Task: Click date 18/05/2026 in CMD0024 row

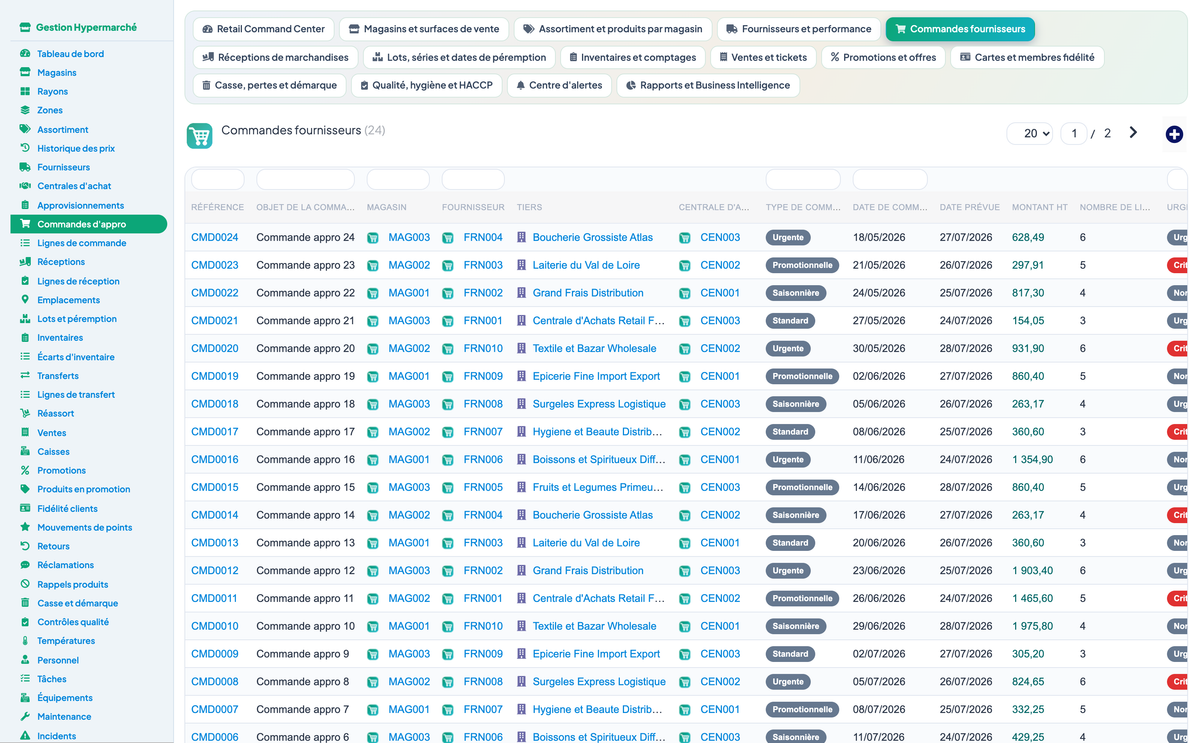Action: tap(879, 238)
